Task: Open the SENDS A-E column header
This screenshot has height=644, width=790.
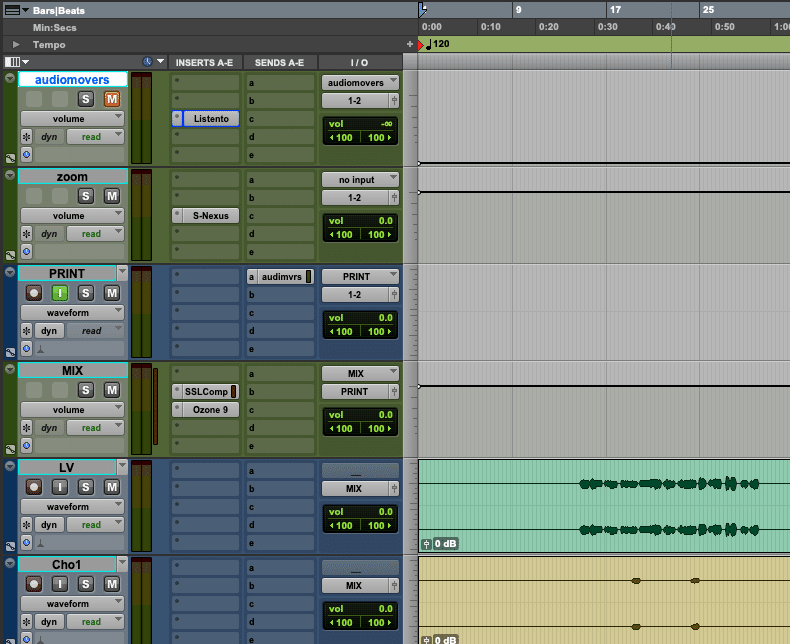Action: 279,62
